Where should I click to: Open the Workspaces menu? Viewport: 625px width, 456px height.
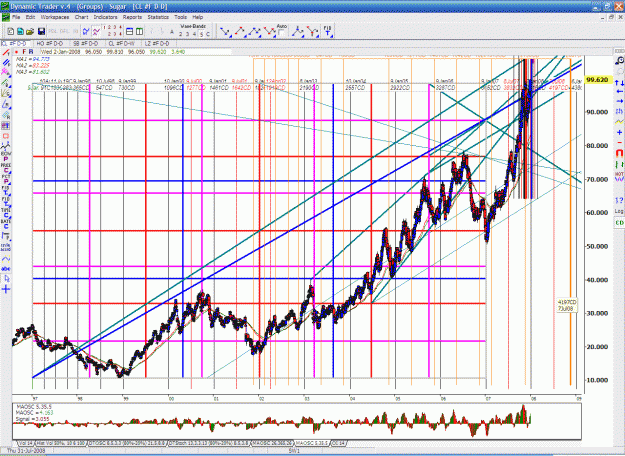click(55, 17)
